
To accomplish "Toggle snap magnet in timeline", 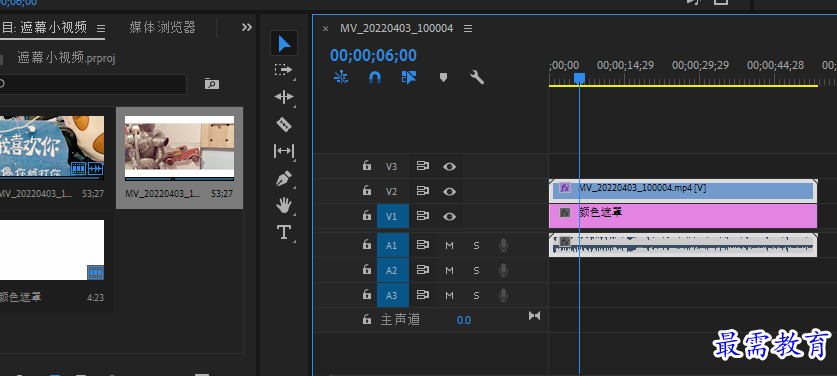I will click(x=375, y=77).
